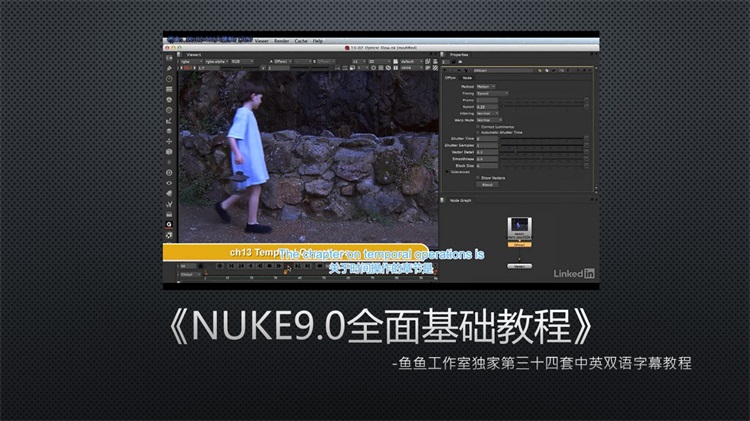This screenshot has width=750, height=421.
Task: Open the Help menu
Action: [x=318, y=41]
